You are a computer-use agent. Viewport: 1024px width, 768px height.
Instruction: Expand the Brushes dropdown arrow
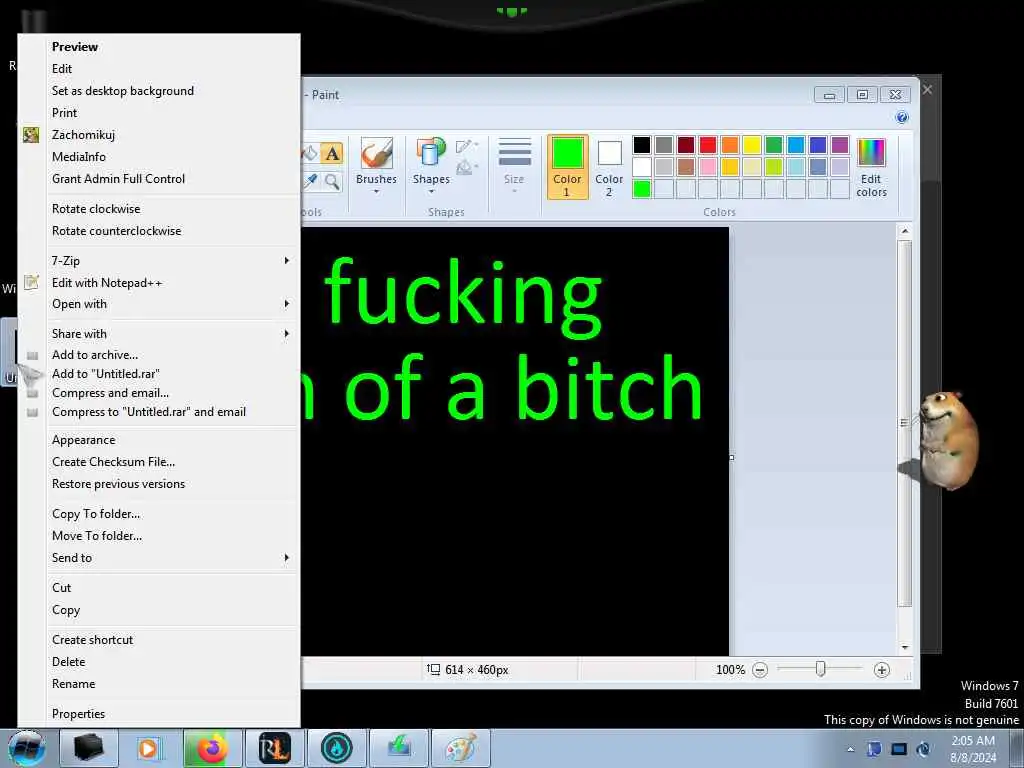coord(376,191)
